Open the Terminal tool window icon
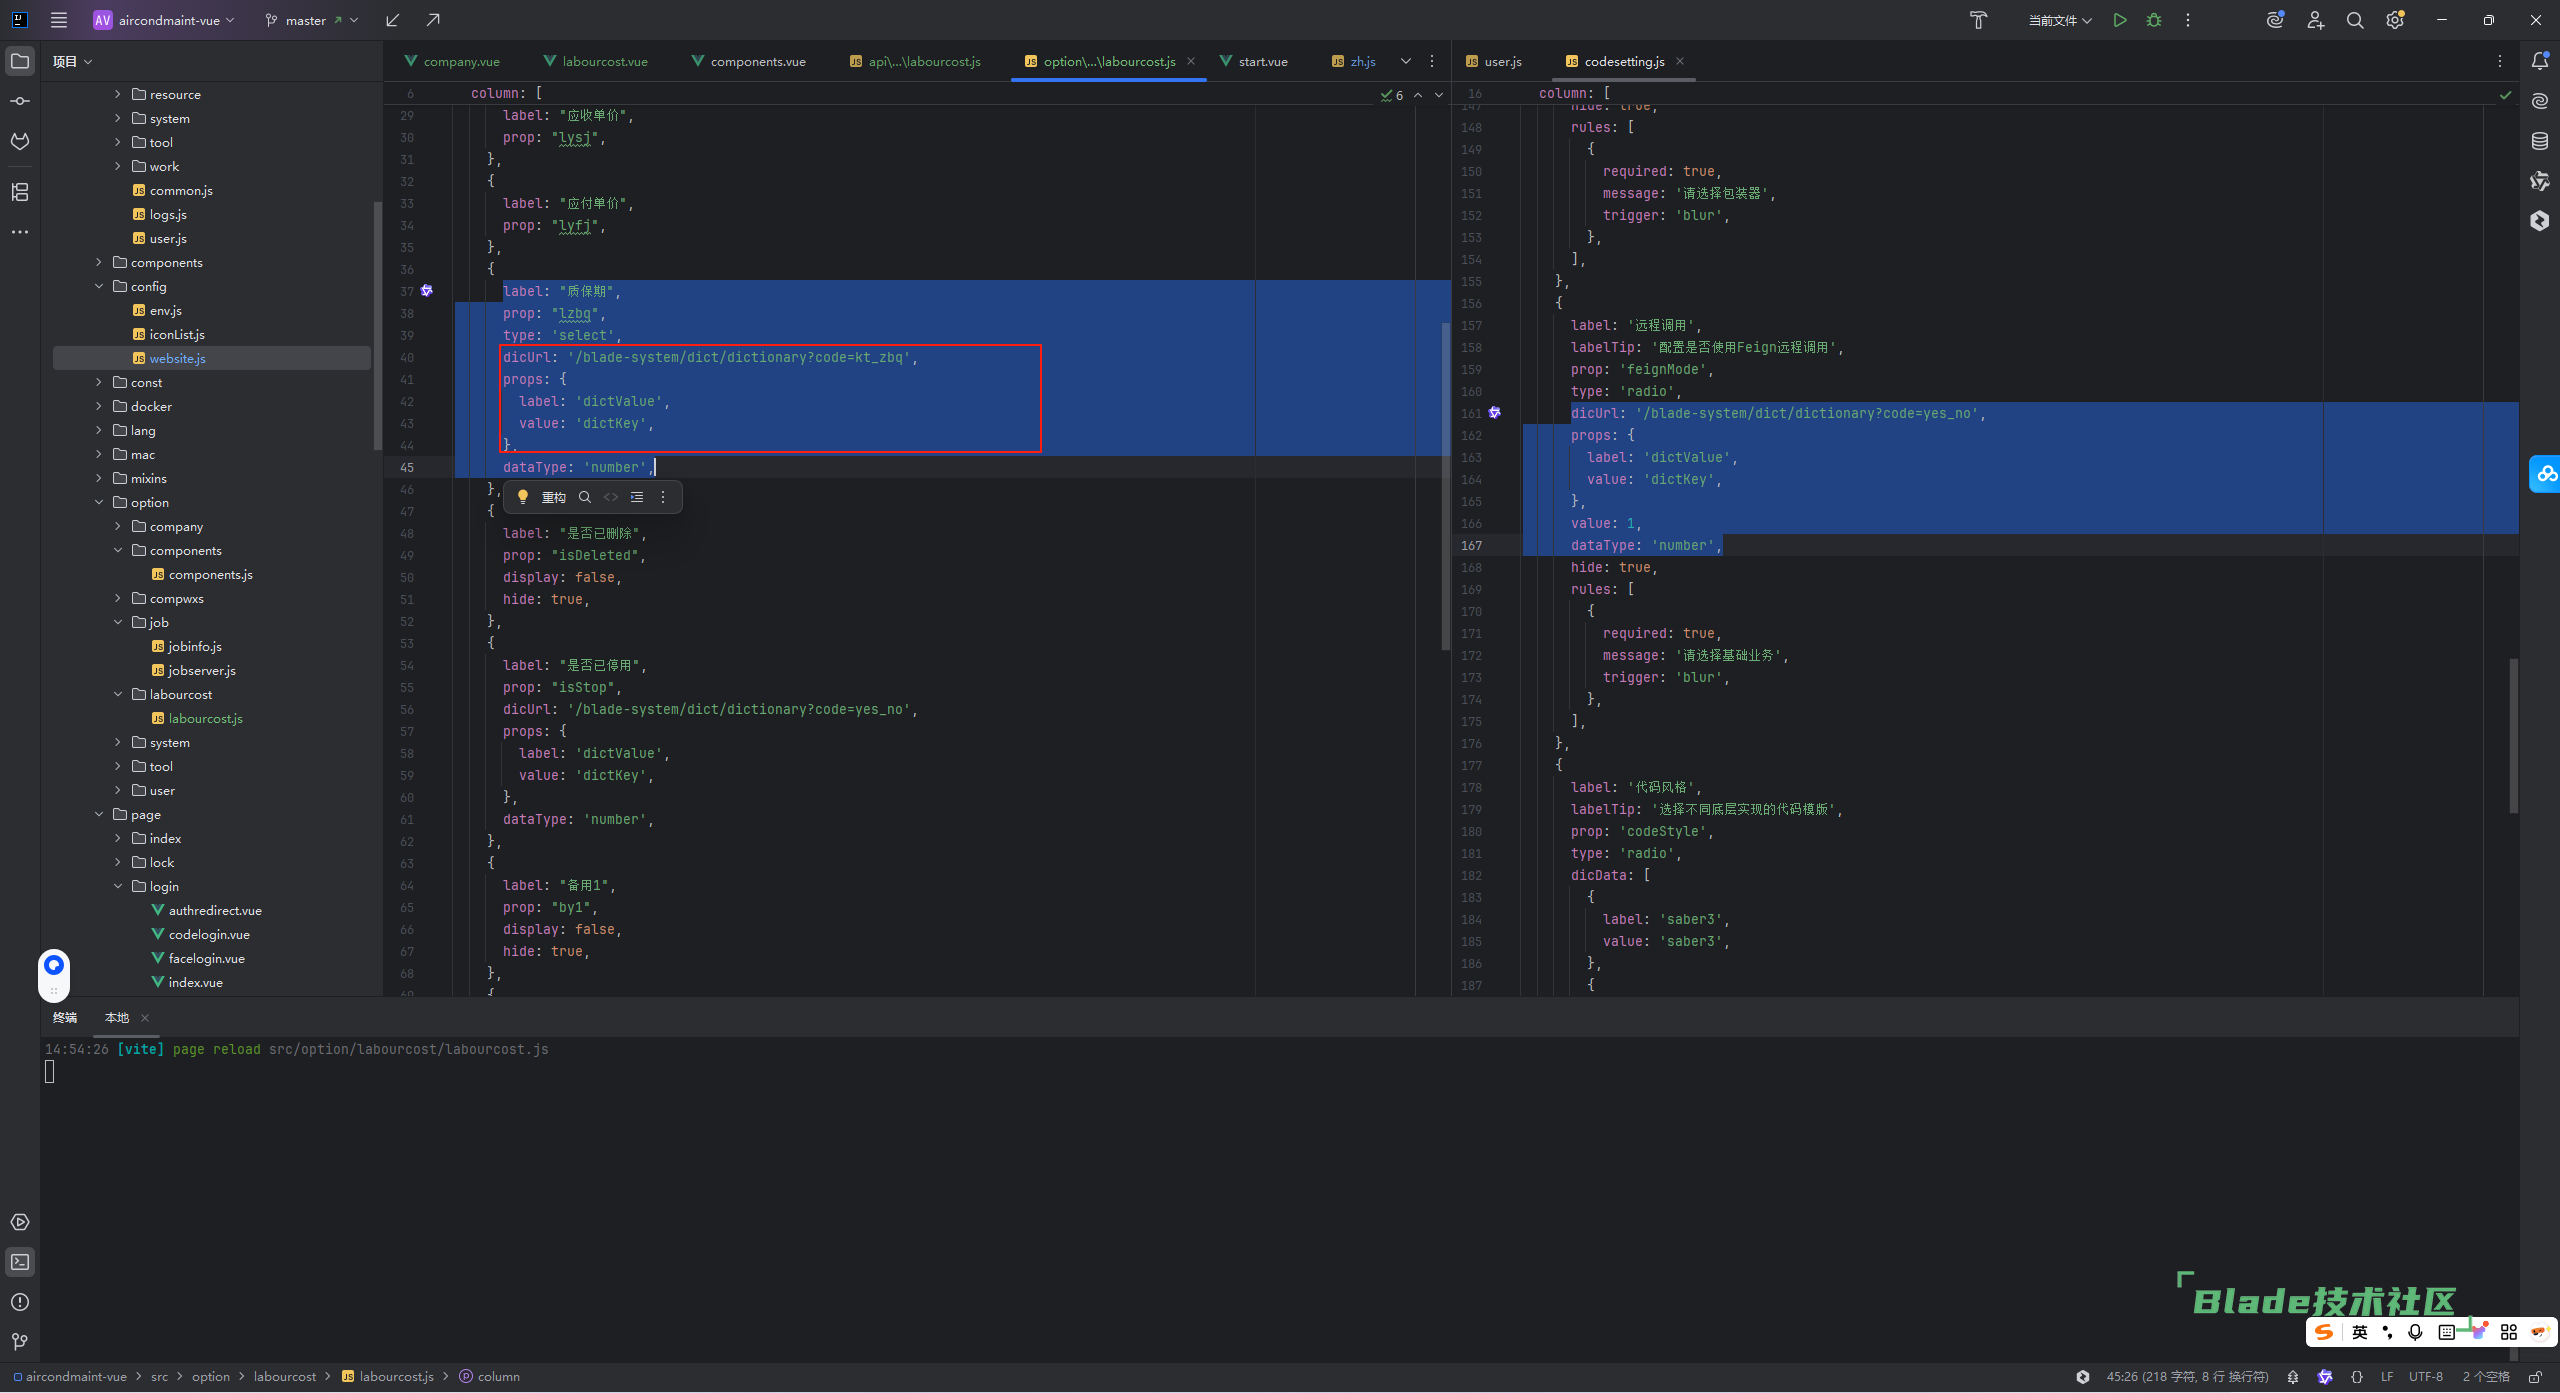This screenshot has height=1393, width=2560. pos(20,1262)
